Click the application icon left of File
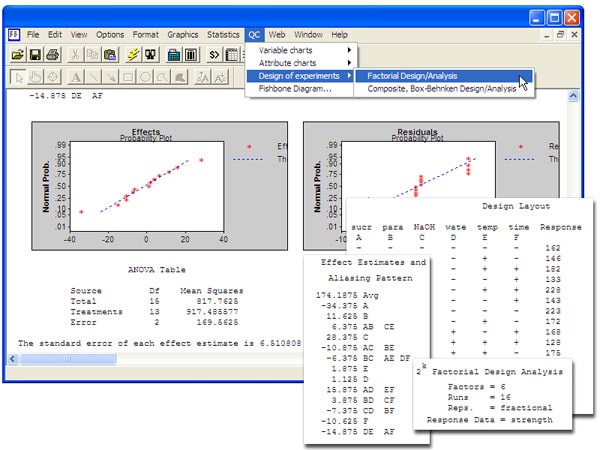This screenshot has height=450, width=600. click(15, 34)
